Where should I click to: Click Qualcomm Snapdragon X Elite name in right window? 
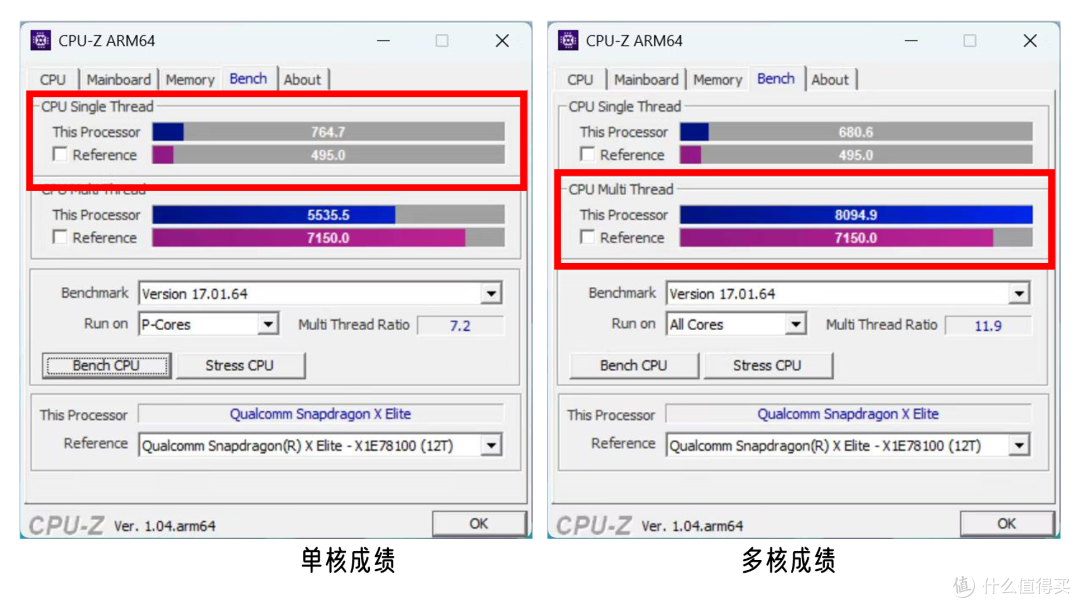848,414
